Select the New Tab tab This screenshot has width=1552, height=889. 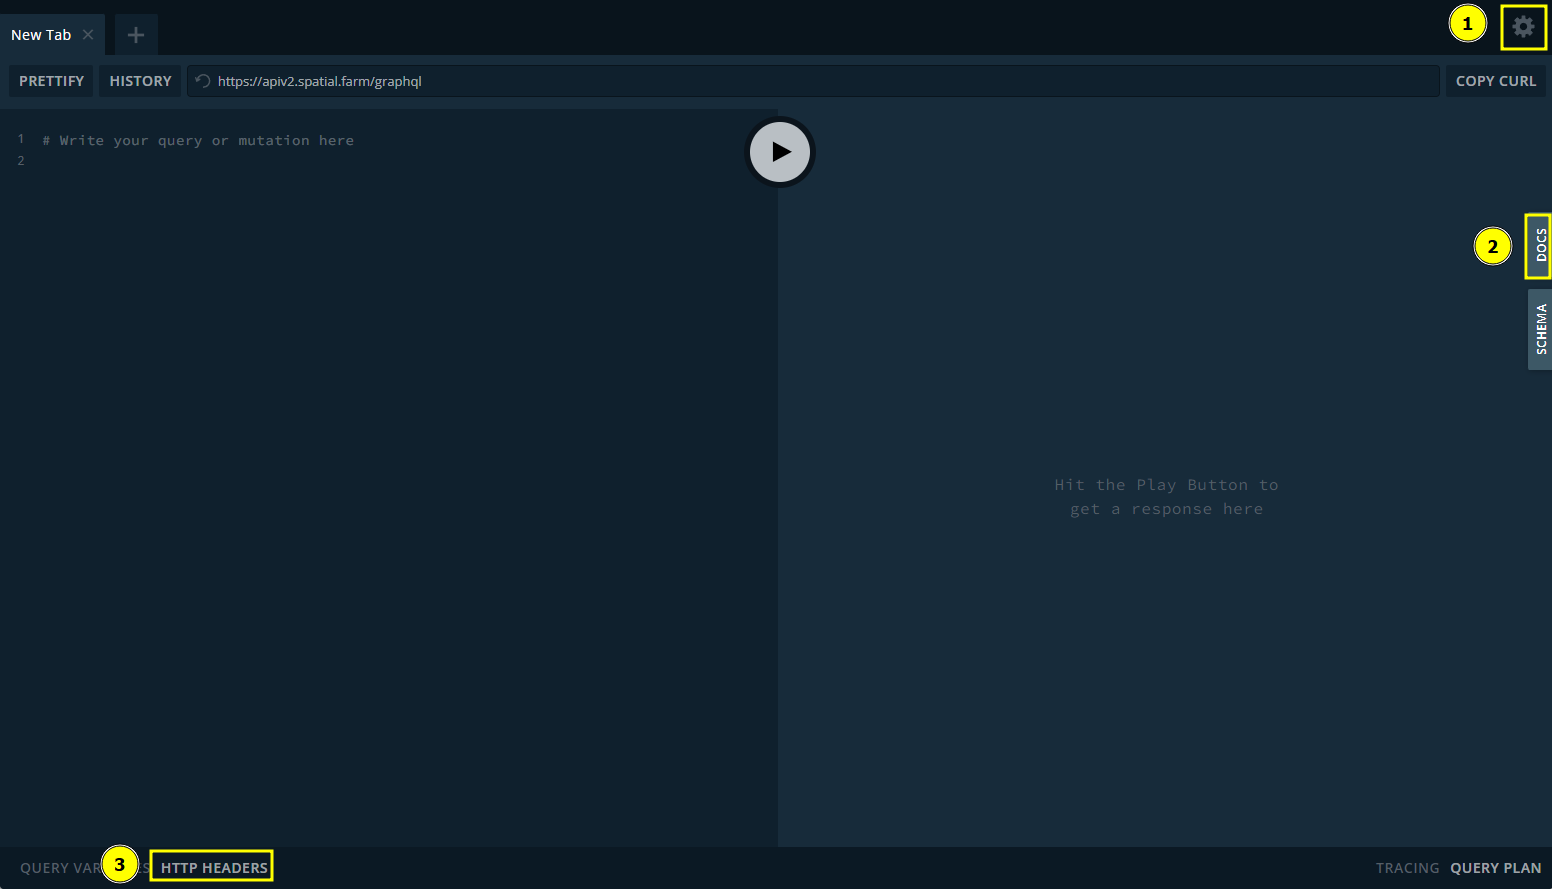(41, 35)
